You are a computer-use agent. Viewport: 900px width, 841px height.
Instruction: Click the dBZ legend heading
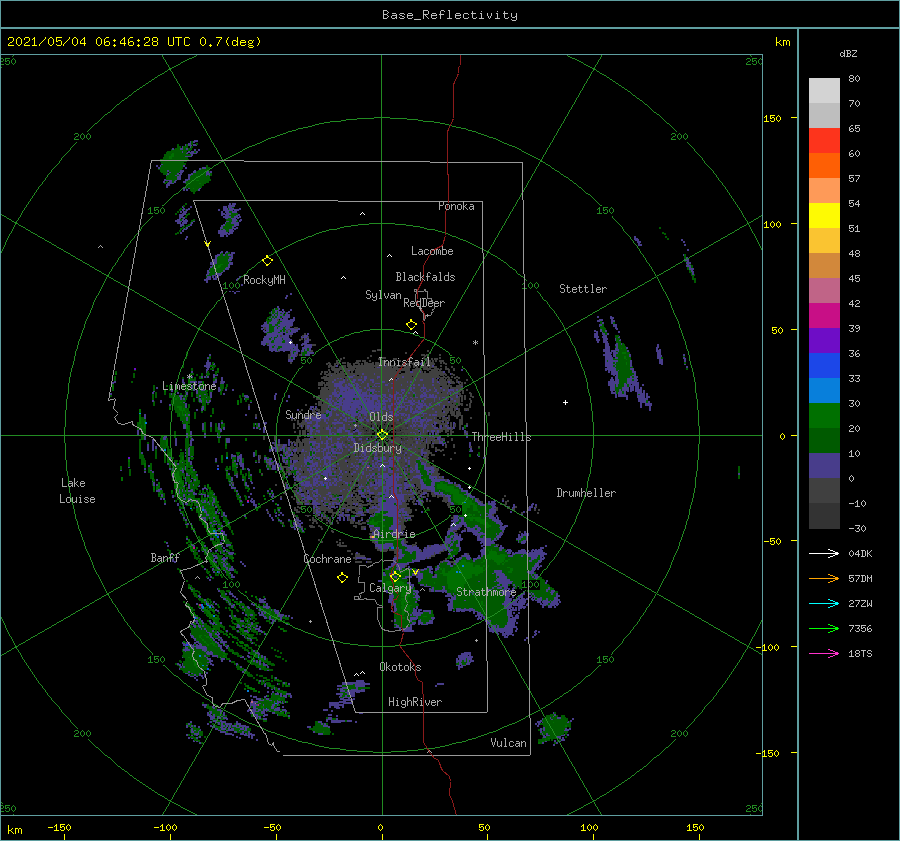(848, 53)
